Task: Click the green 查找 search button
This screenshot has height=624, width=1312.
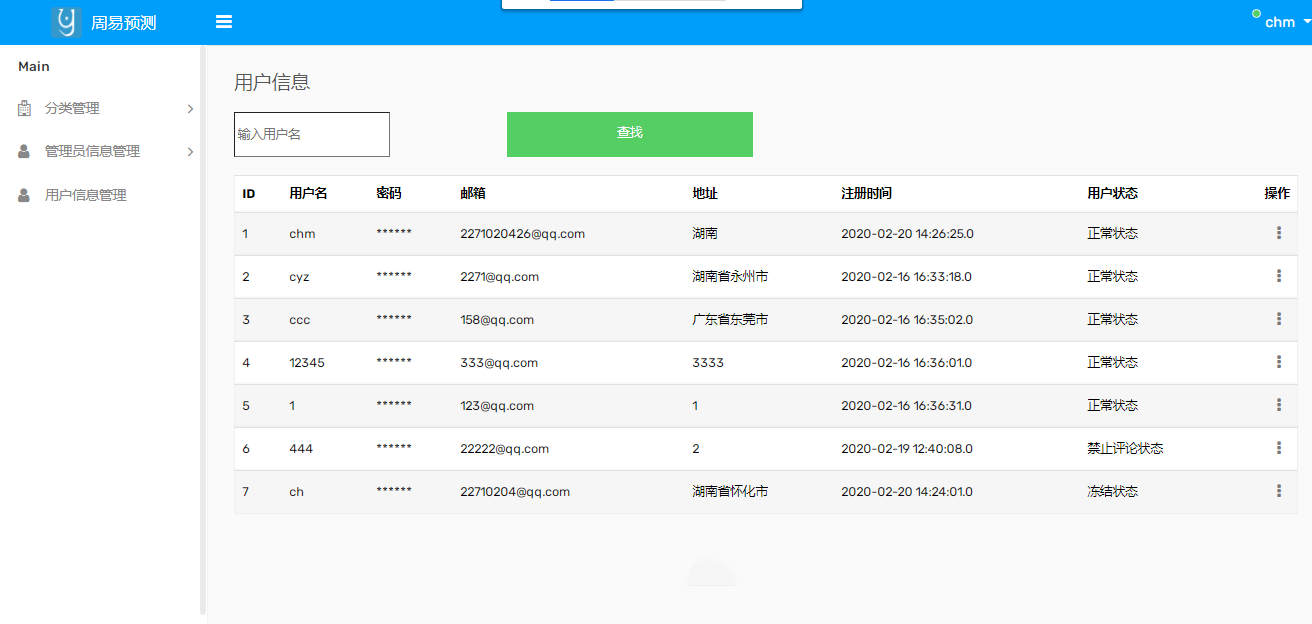Action: [x=629, y=134]
